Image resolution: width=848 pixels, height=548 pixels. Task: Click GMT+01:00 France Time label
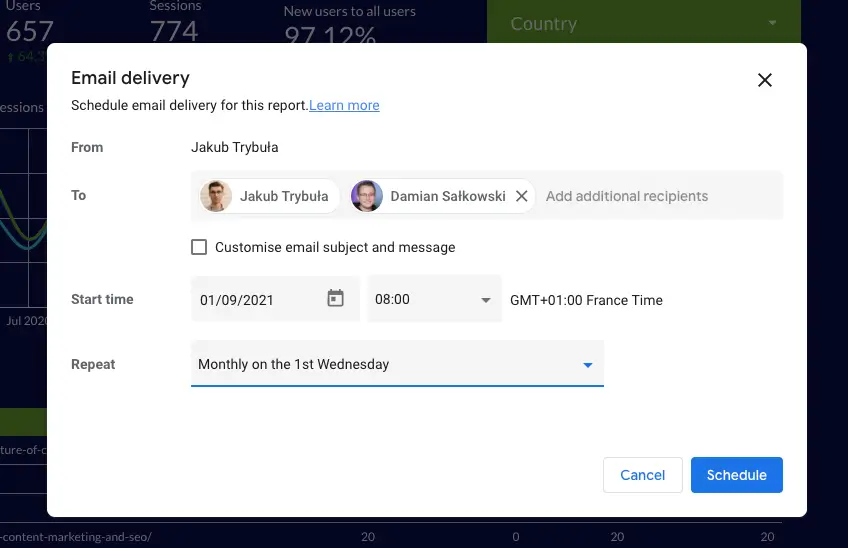586,300
